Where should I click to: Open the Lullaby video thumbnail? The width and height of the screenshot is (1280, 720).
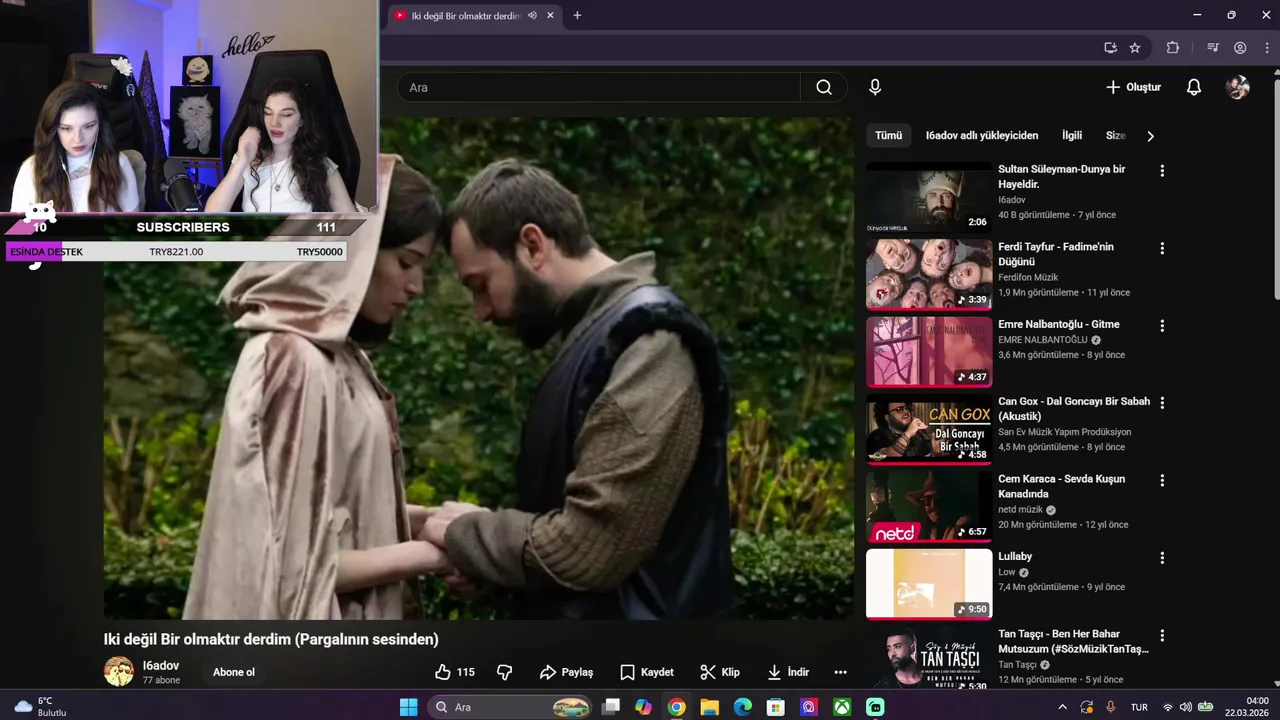tap(929, 584)
